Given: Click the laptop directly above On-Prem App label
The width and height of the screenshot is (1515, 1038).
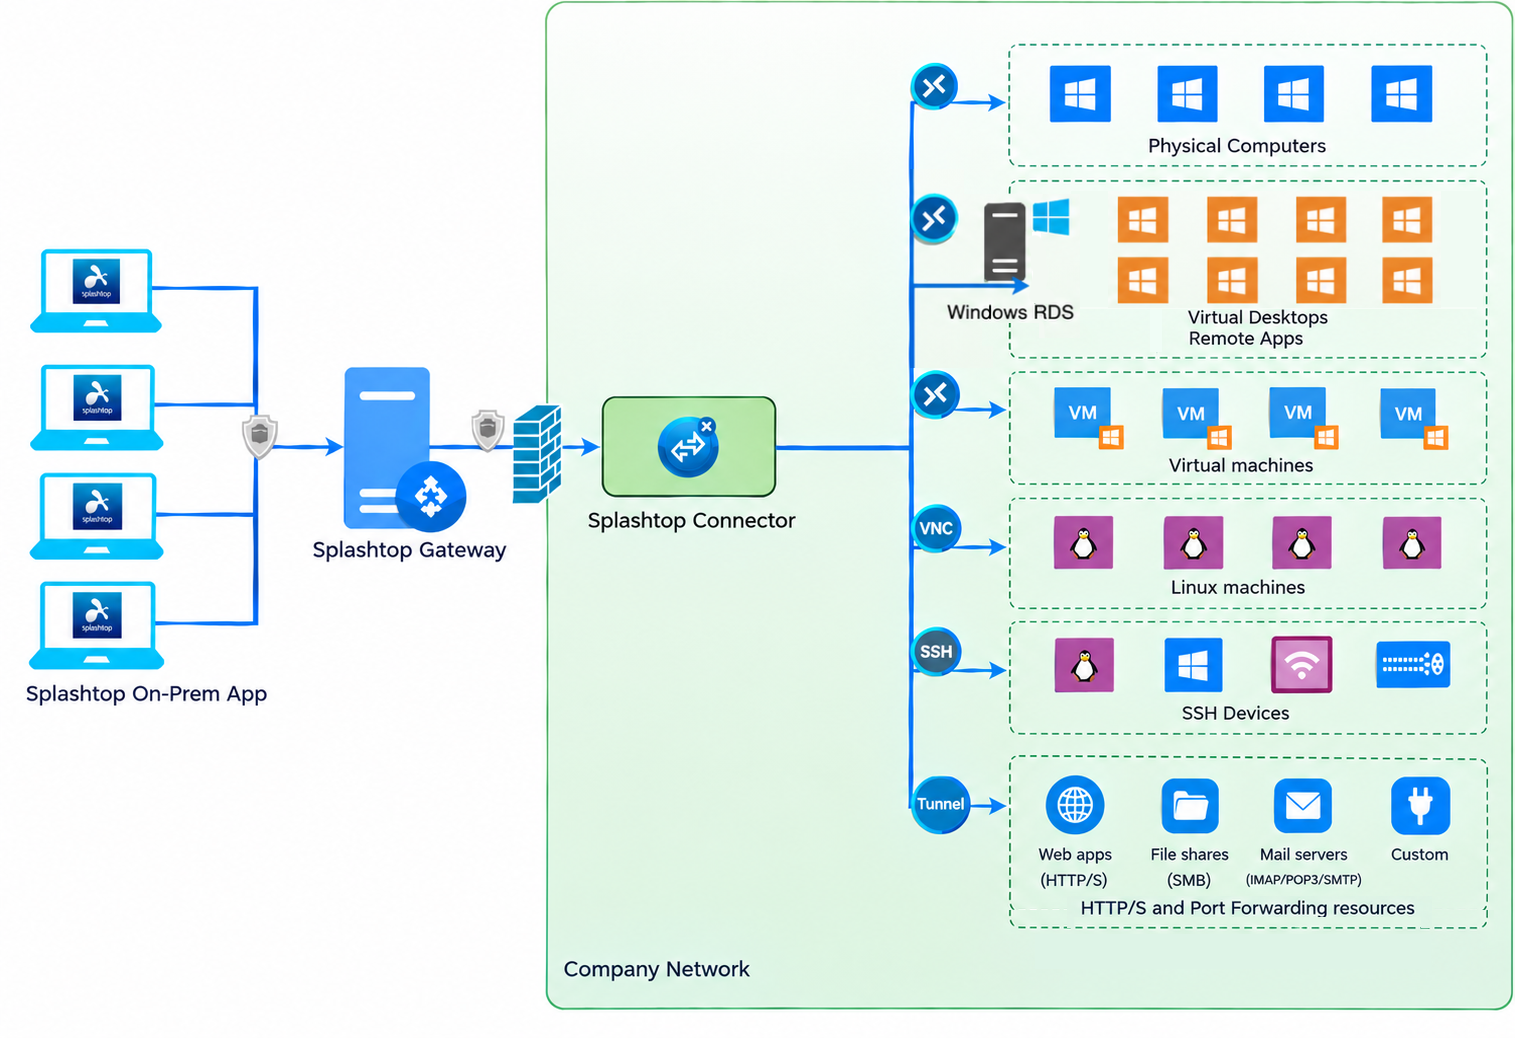Looking at the screenshot, I should [96, 626].
